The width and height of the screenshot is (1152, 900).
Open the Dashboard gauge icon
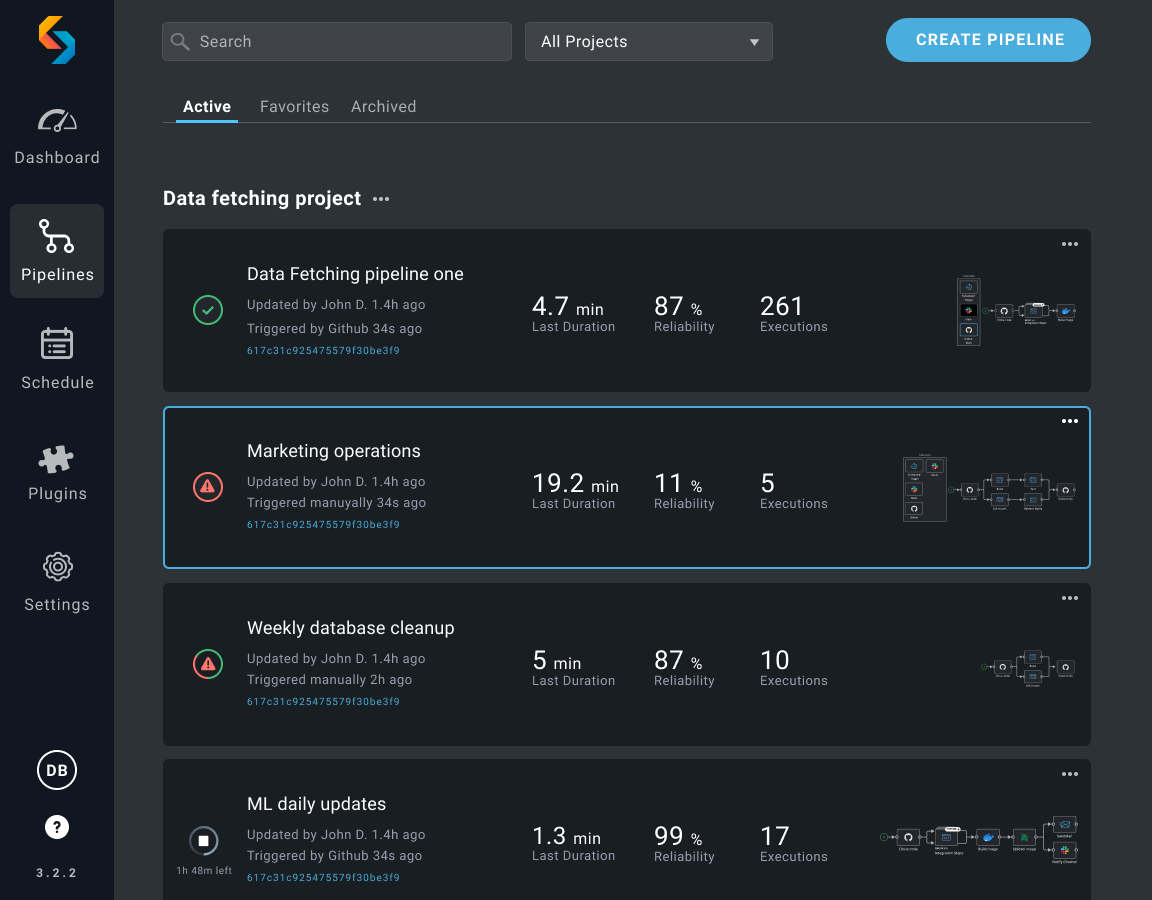click(57, 120)
